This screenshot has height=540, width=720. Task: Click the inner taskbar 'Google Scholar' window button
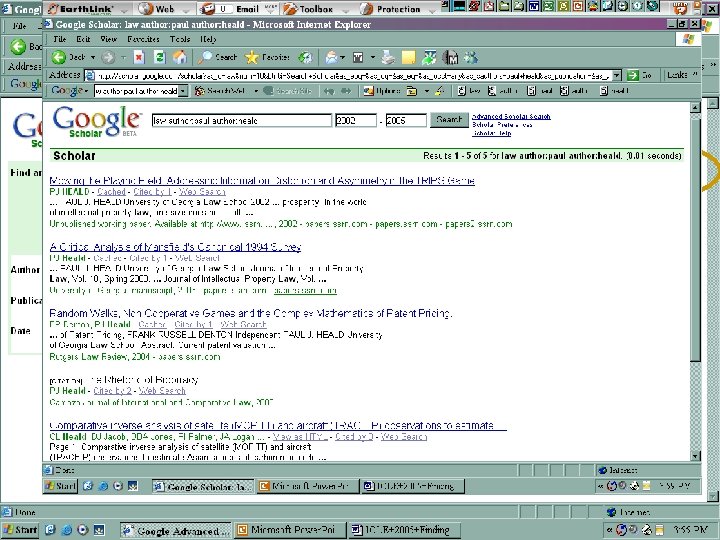[203, 486]
